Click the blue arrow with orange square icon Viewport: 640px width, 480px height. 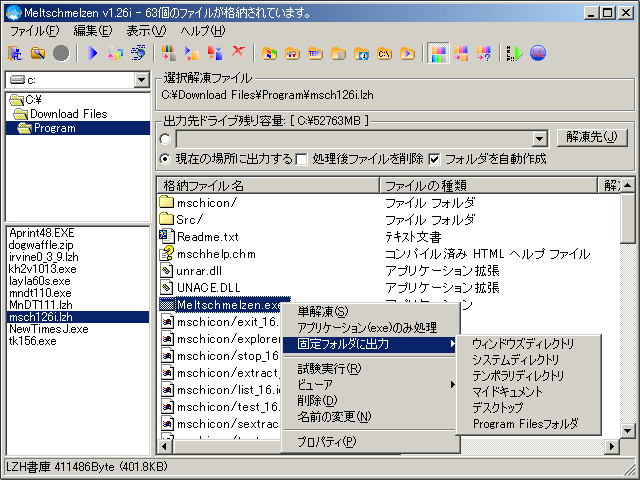coord(192,53)
